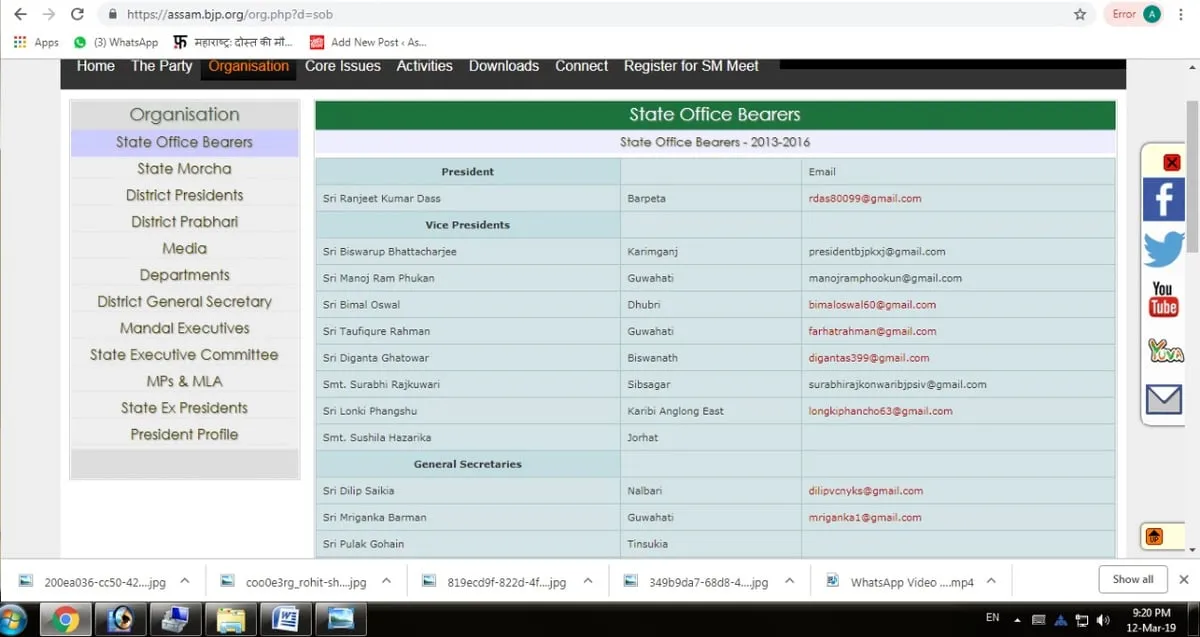
Task: Open the 200ea036 jpg downloaded file
Action: (x=95, y=581)
